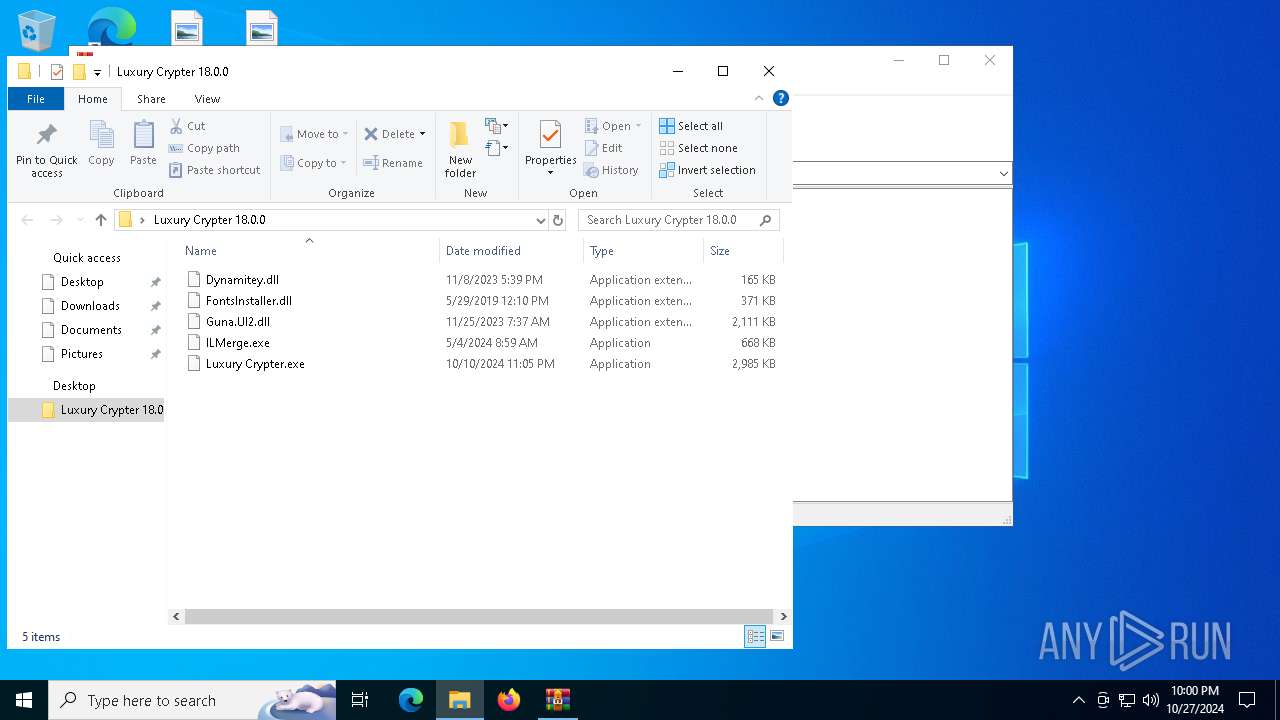This screenshot has height=720, width=1280.
Task: Click Edit in the Open group
Action: [604, 148]
